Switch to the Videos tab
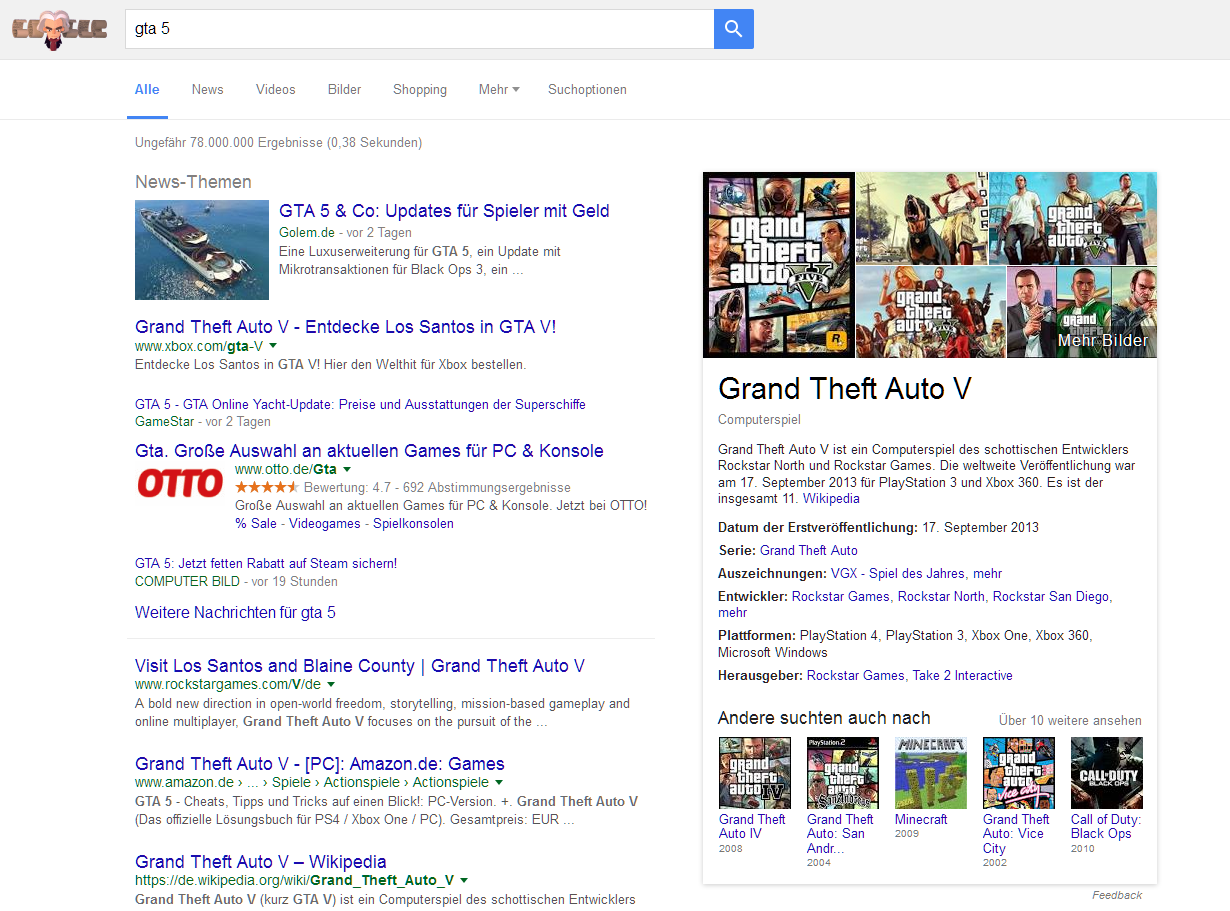Screen dimensions: 1230x911 point(276,89)
